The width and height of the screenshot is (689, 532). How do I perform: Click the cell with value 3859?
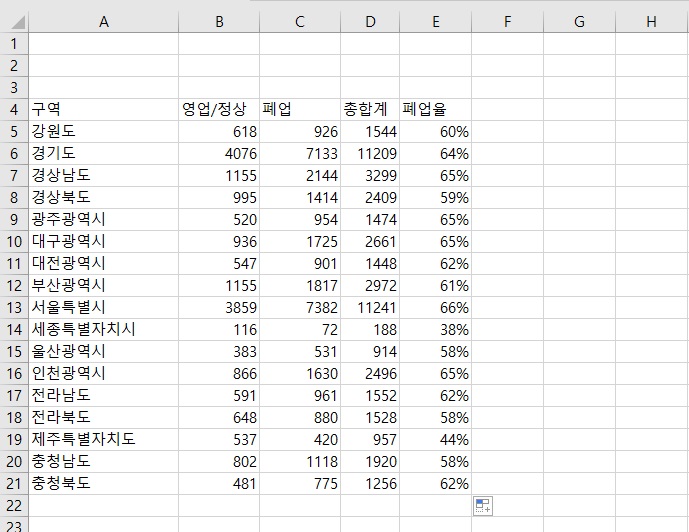(x=219, y=308)
